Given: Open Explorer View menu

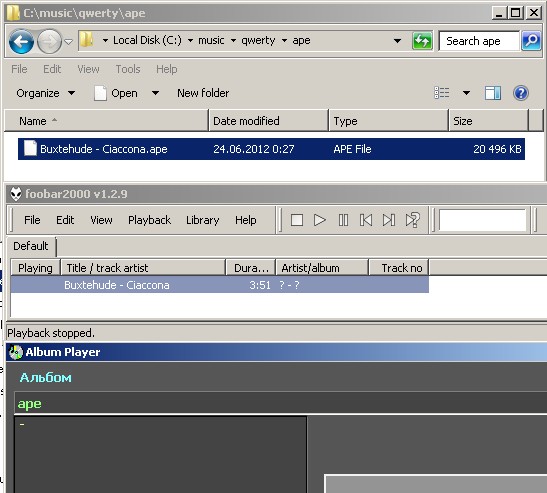Looking at the screenshot, I should click(x=88, y=69).
